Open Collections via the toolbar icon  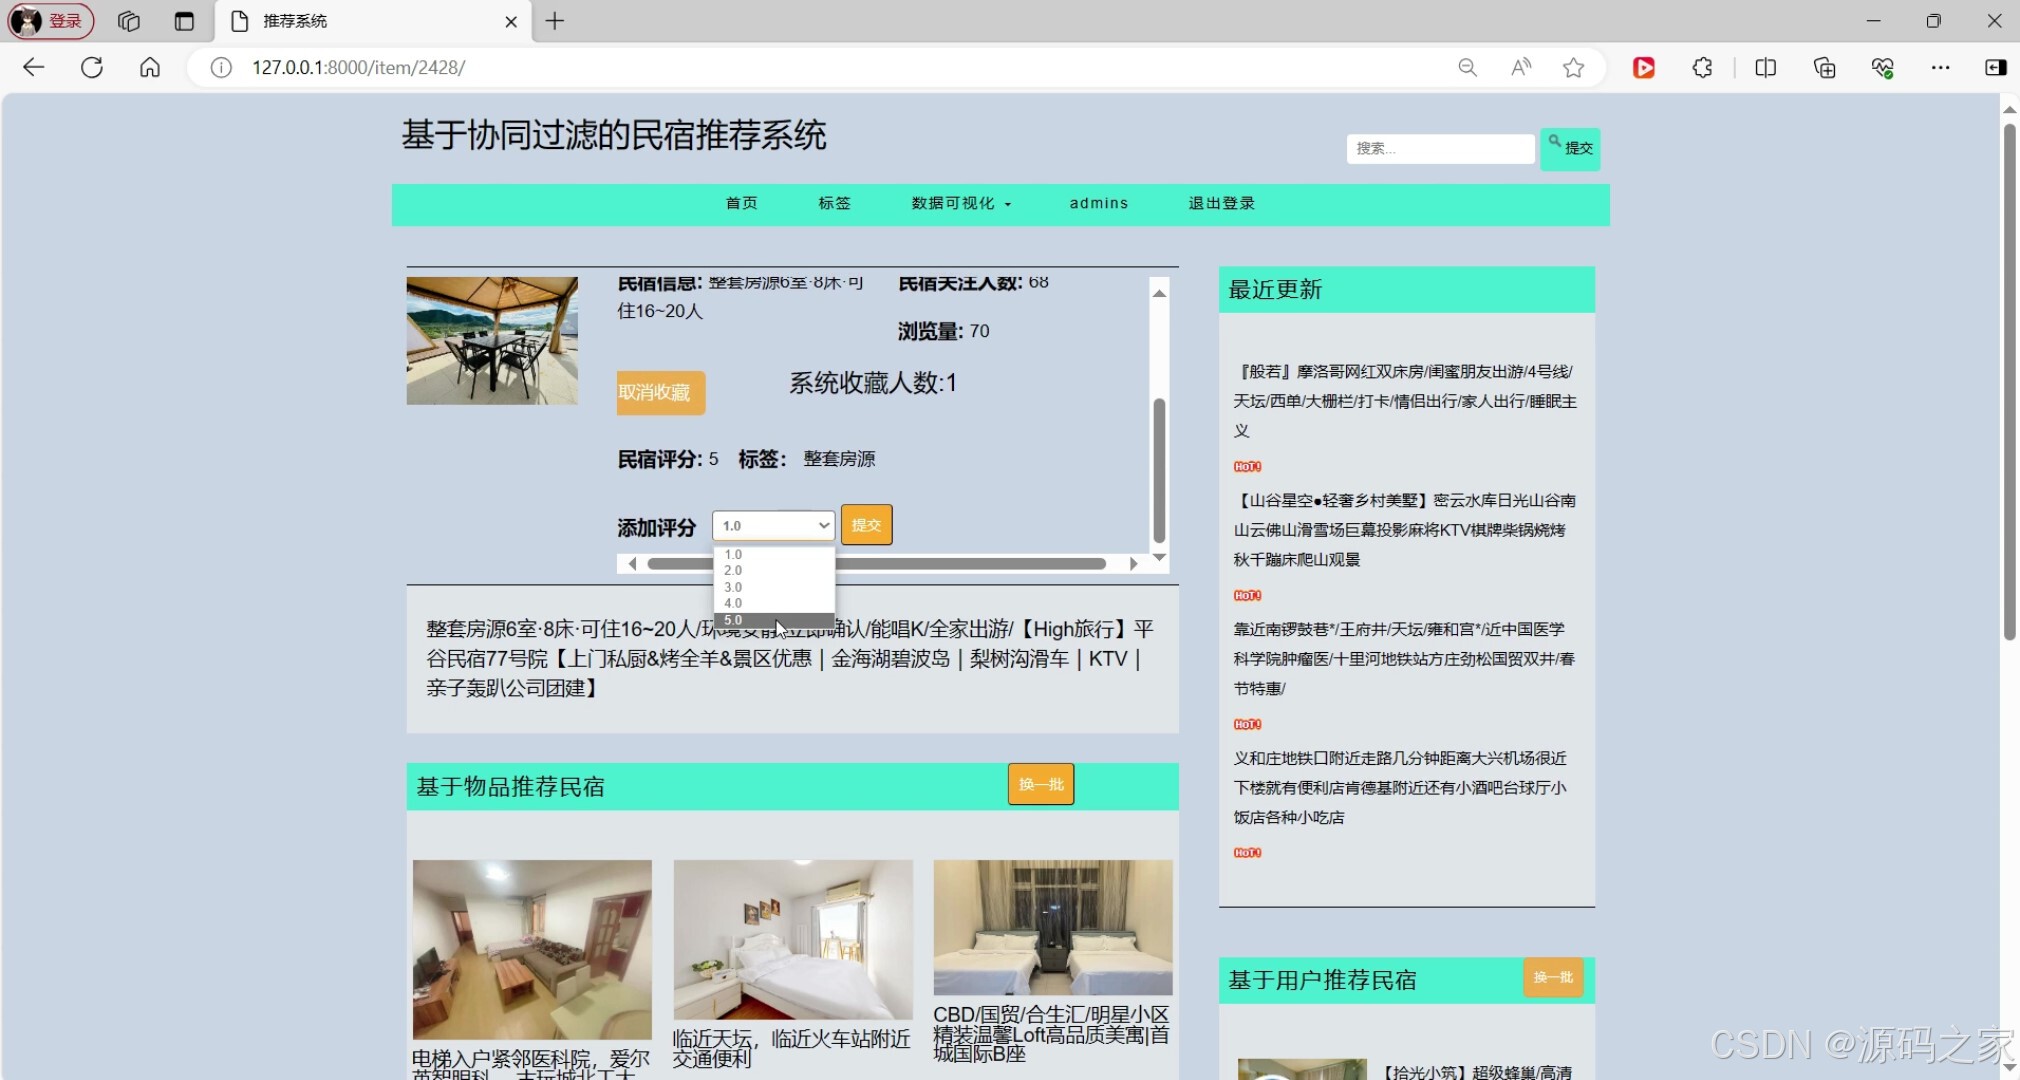(1824, 67)
